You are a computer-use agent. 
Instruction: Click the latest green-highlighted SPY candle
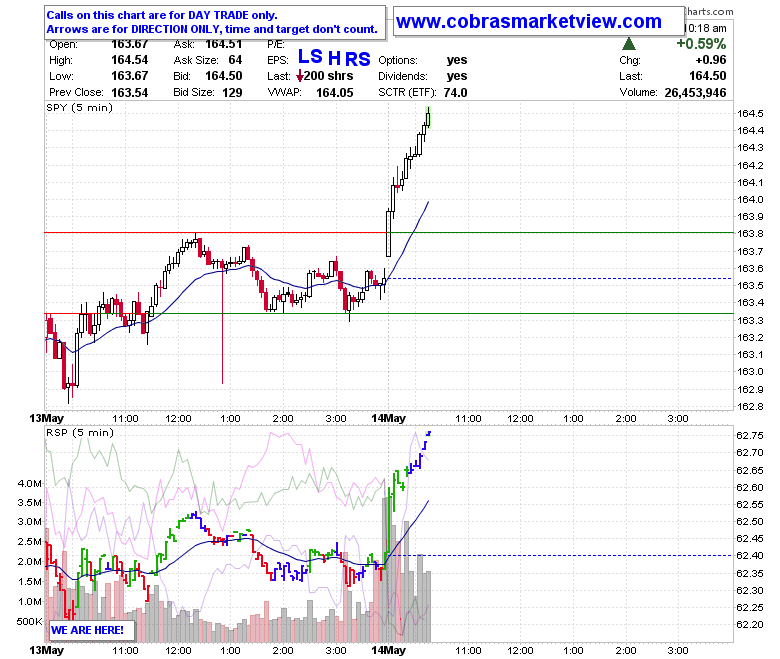point(428,118)
